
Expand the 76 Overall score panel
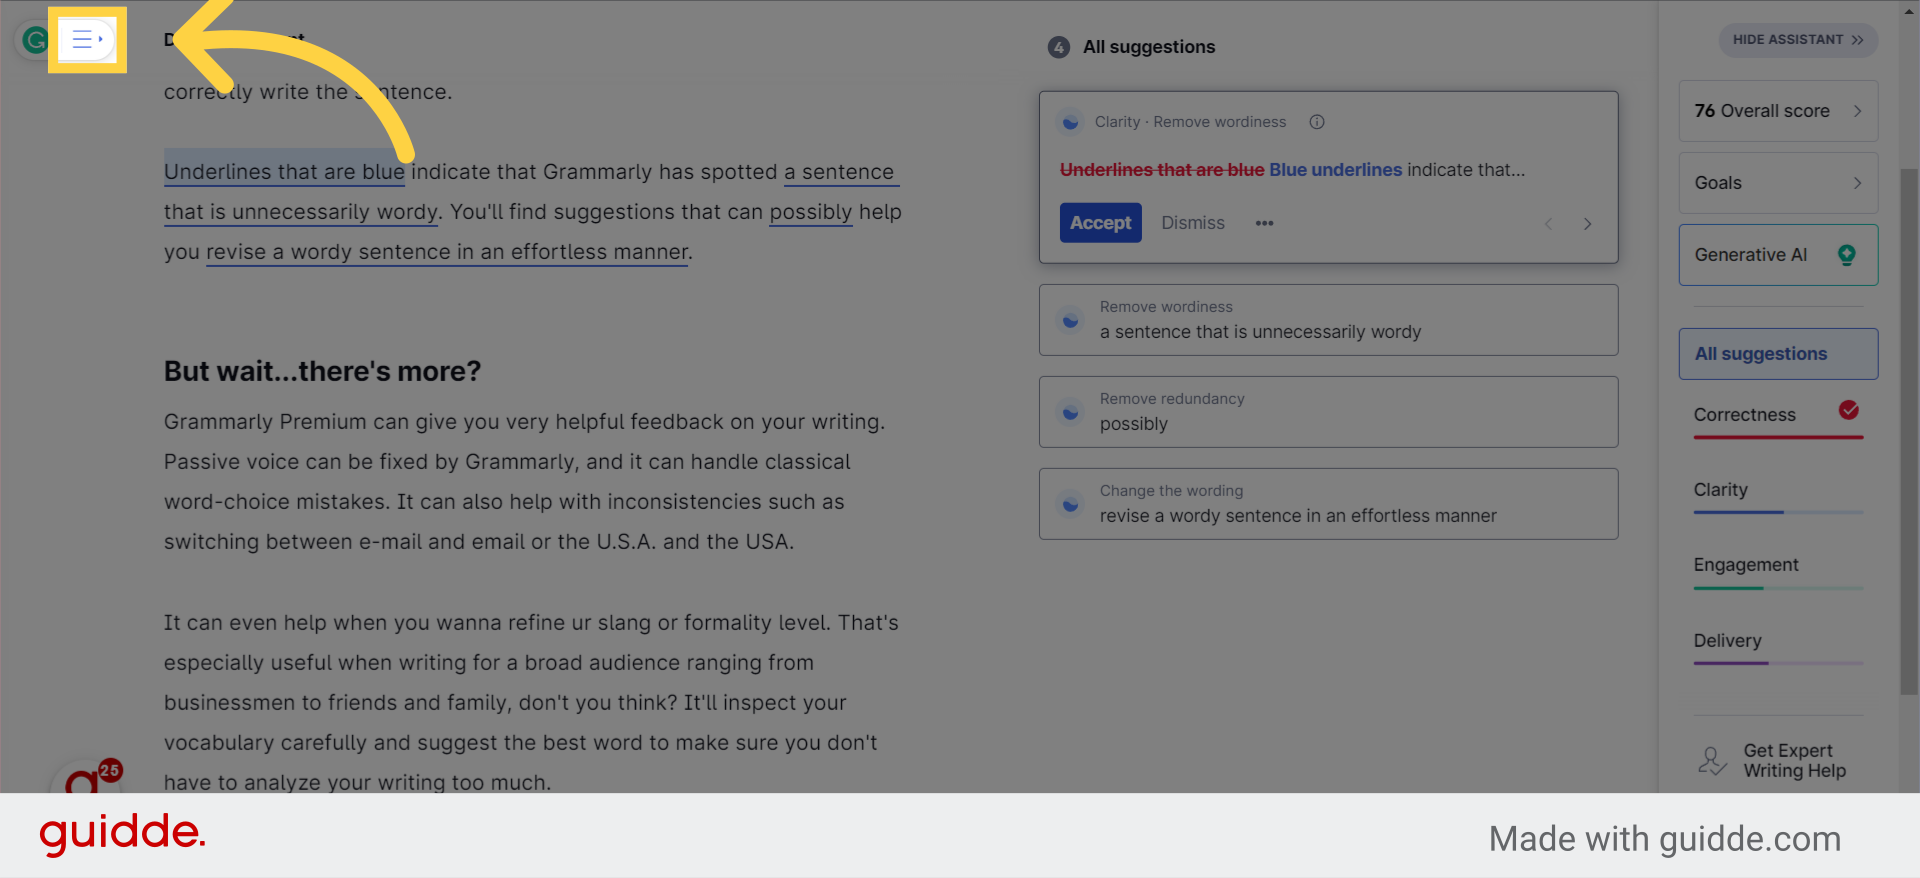pos(1778,111)
